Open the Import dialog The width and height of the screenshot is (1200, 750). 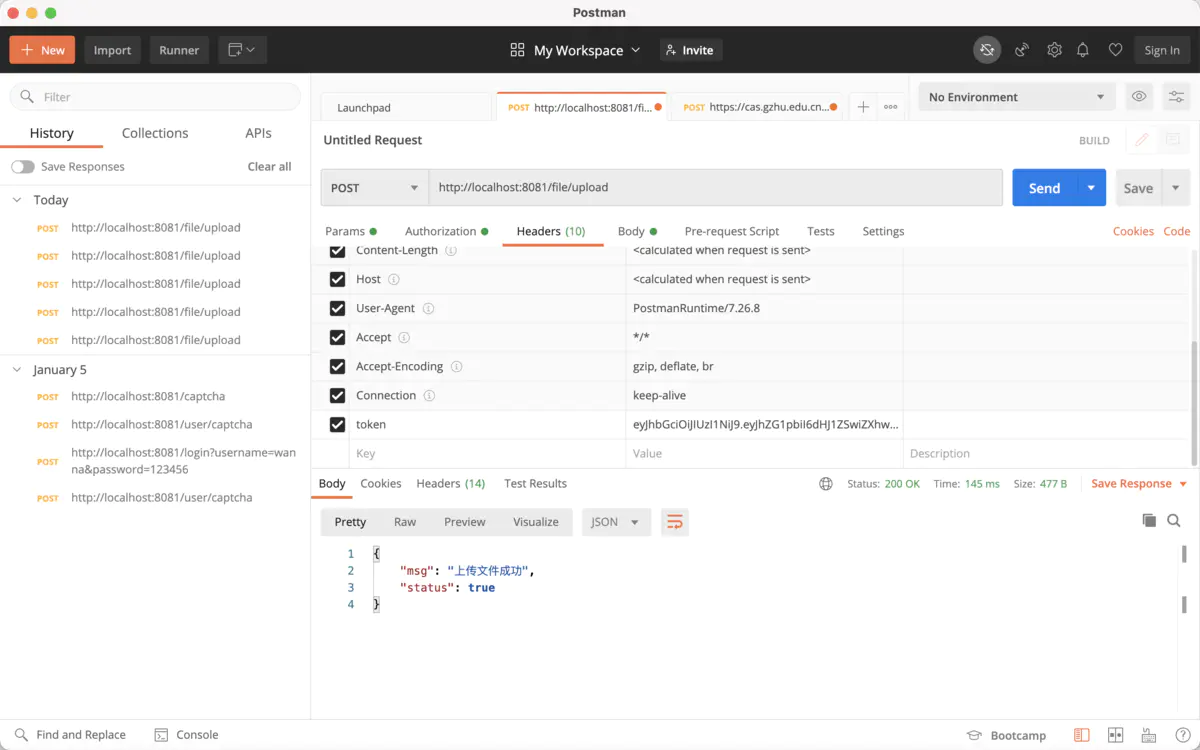tap(112, 50)
